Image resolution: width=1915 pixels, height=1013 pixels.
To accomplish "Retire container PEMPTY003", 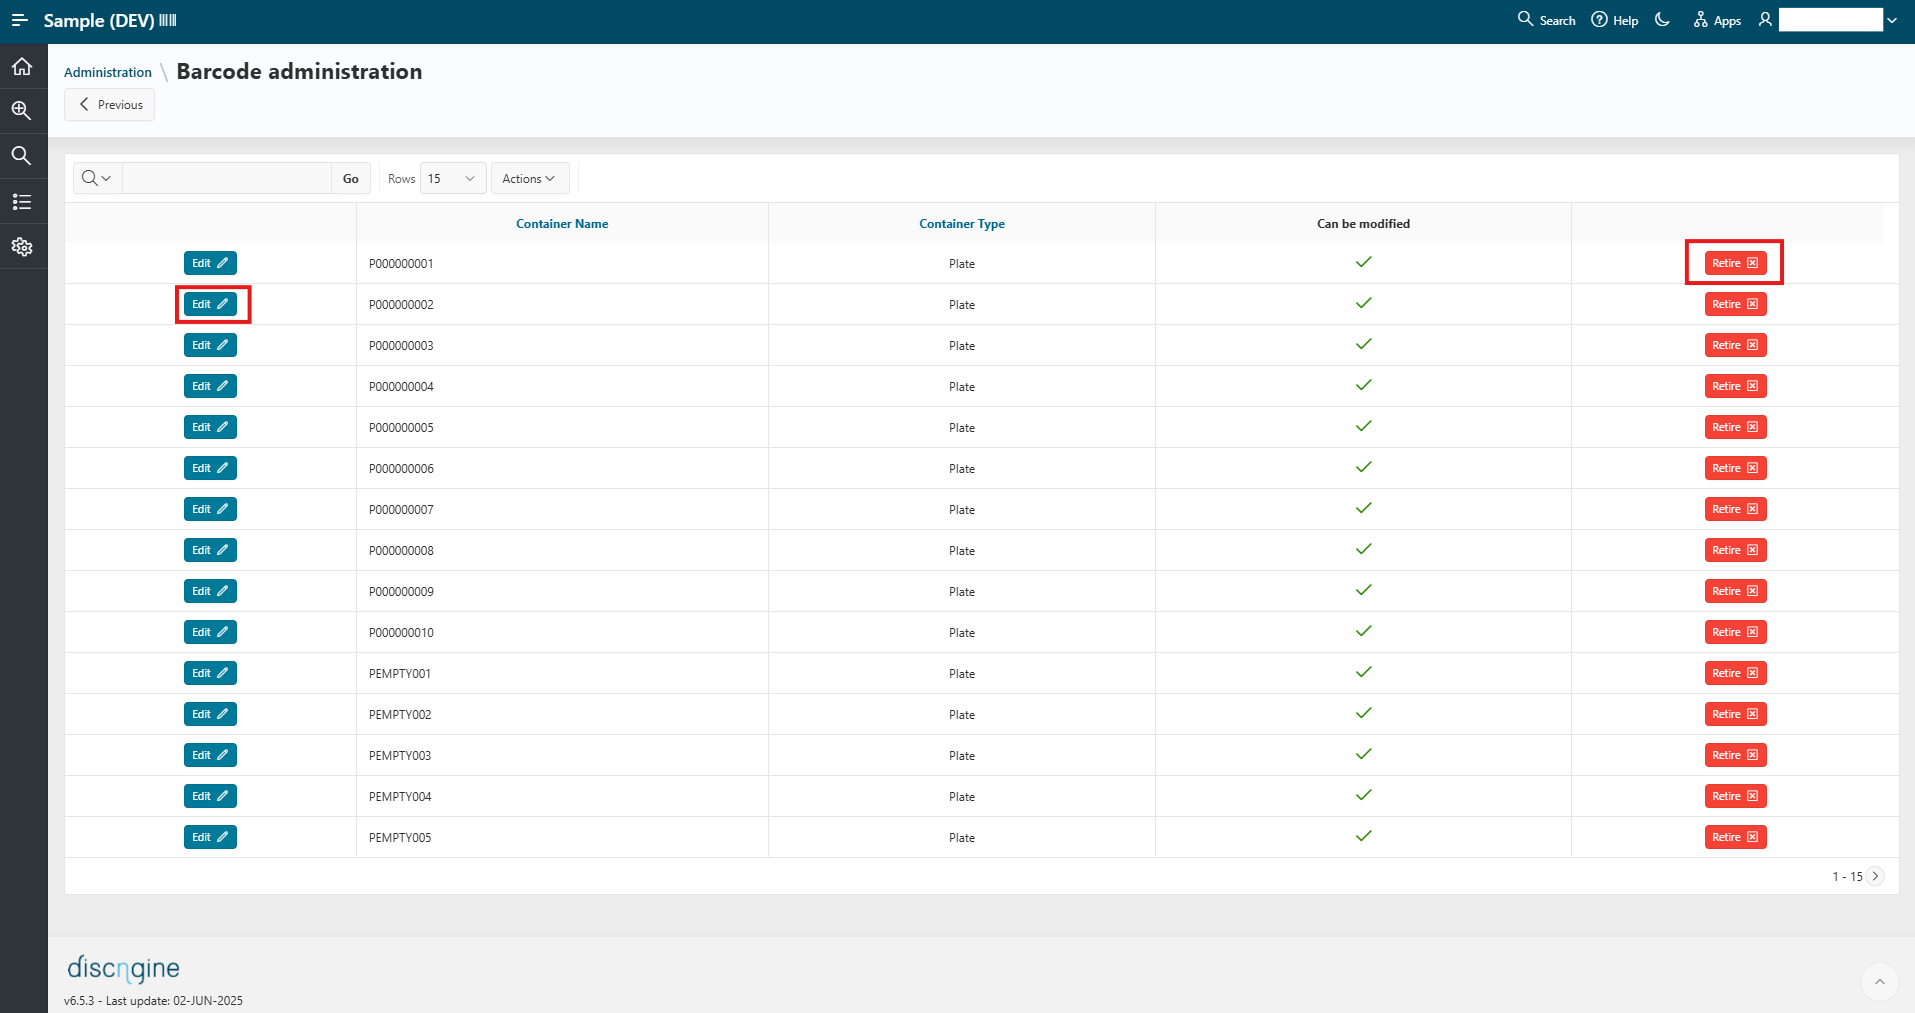I will [x=1735, y=755].
